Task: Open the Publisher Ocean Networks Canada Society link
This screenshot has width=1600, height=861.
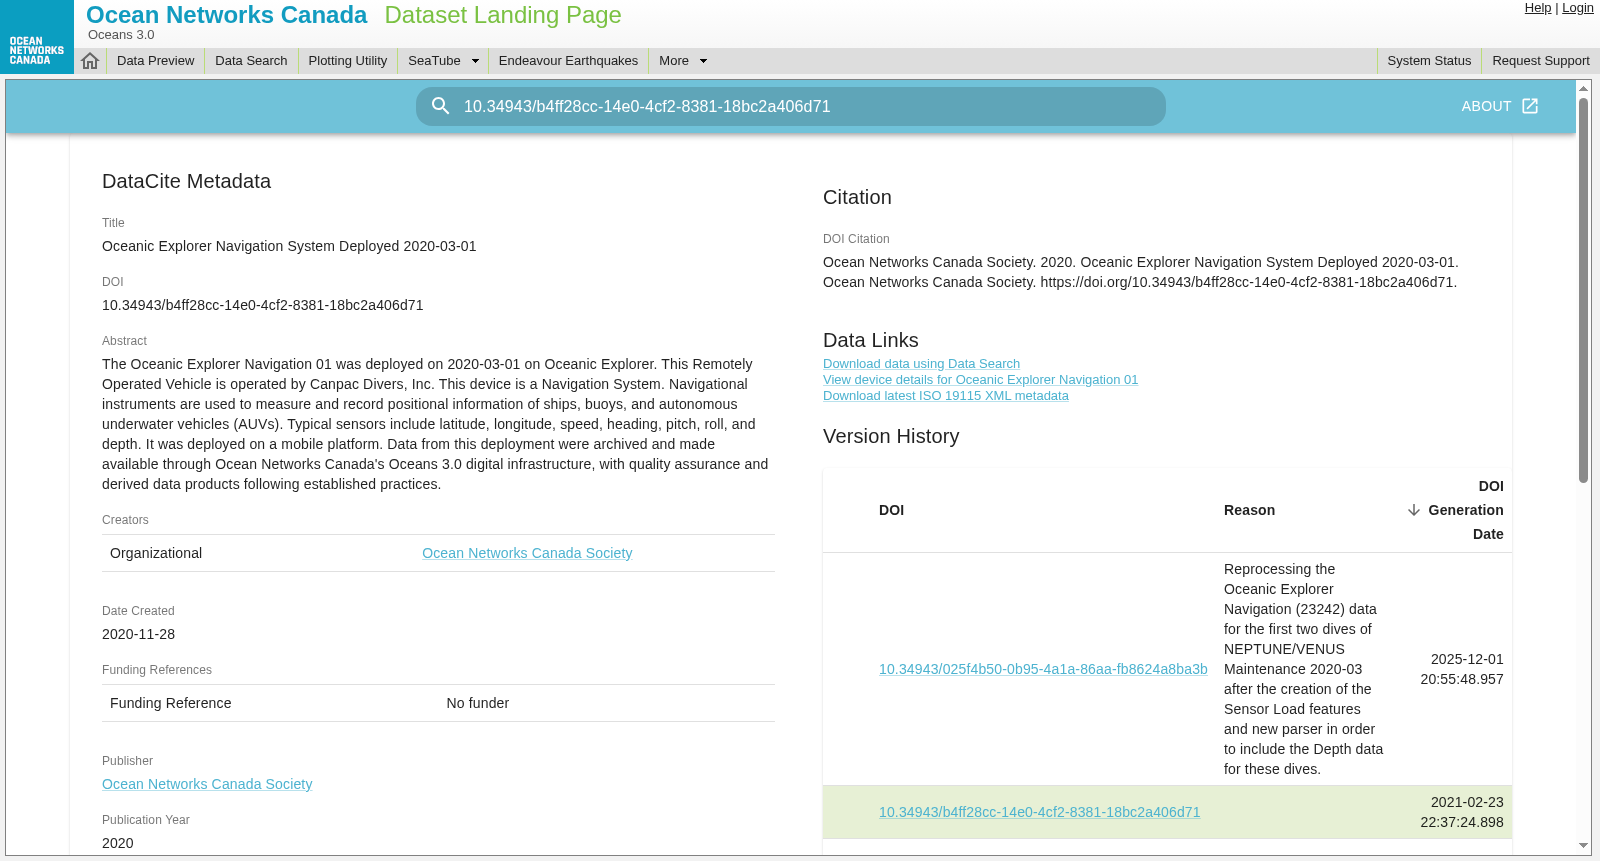Action: click(207, 784)
